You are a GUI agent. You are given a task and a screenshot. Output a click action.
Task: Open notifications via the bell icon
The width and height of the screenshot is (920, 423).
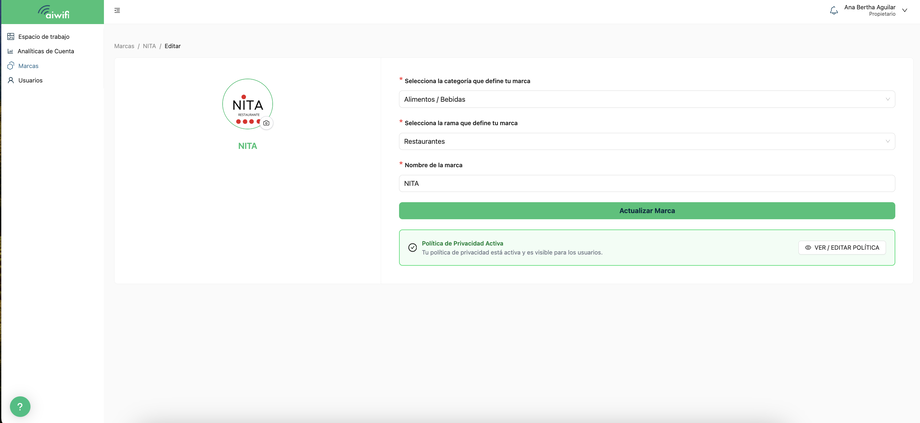point(834,11)
